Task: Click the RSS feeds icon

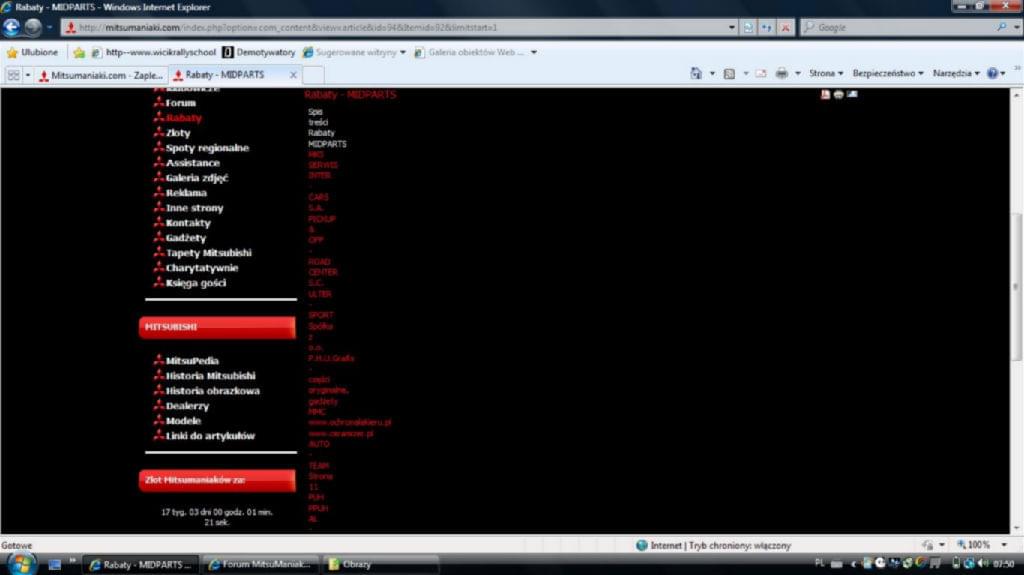Action: (x=729, y=73)
